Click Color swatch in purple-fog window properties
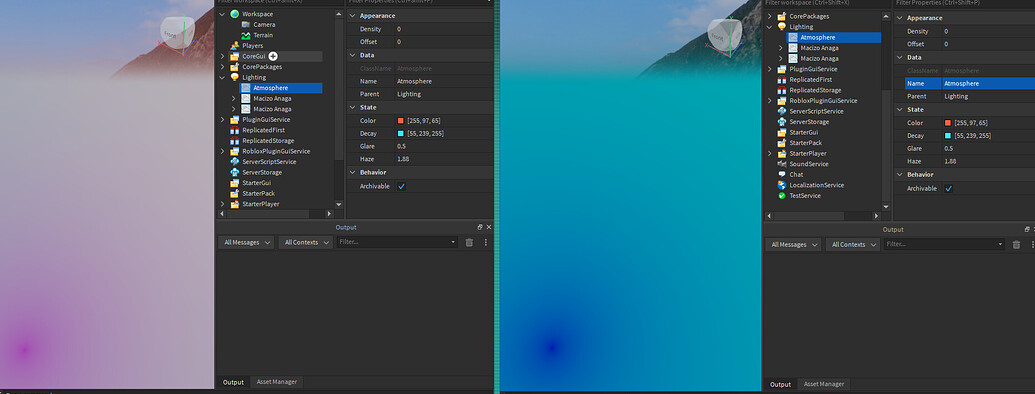Screen dimensions: 1035x394 [401, 121]
